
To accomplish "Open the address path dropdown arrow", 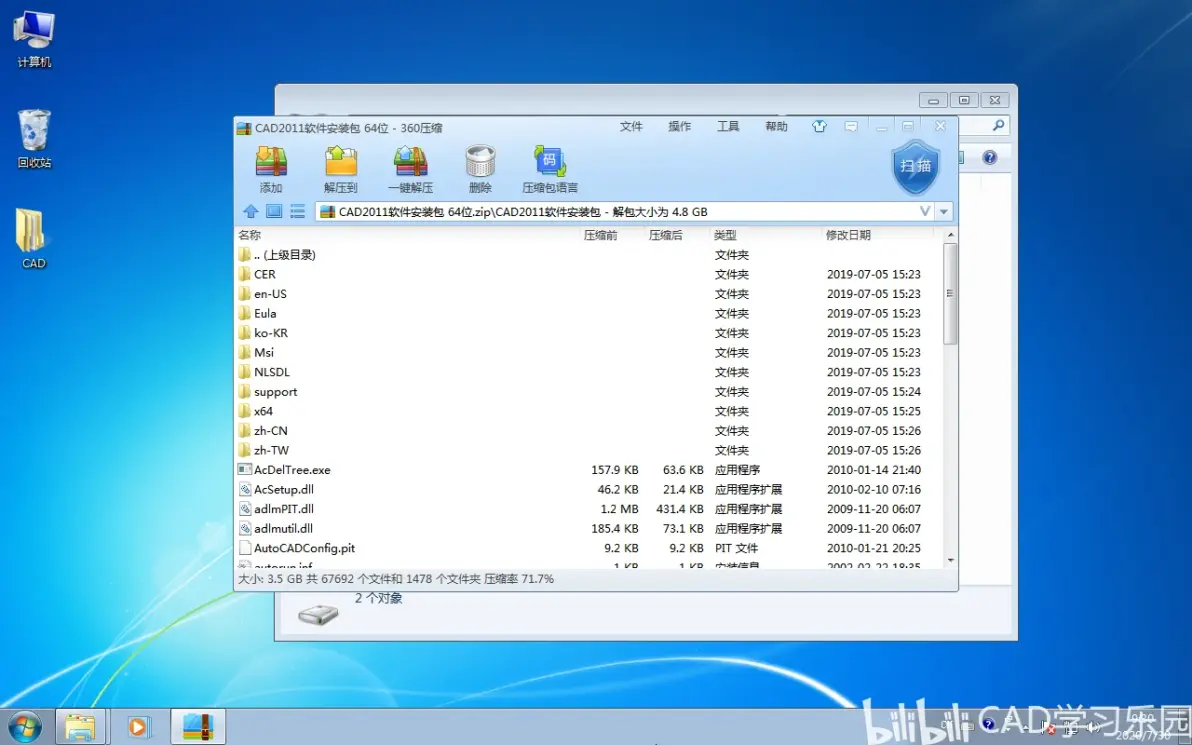I will pos(944,211).
